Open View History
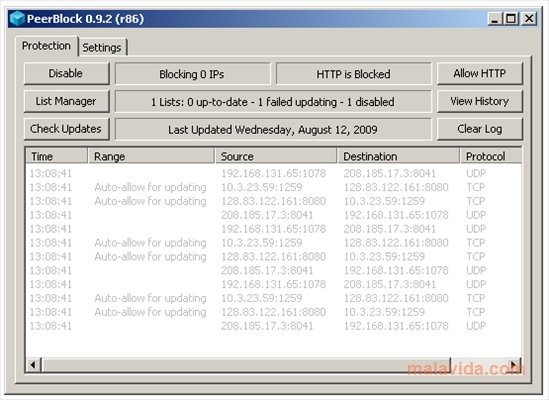This screenshot has height=400, width=549. [x=480, y=101]
